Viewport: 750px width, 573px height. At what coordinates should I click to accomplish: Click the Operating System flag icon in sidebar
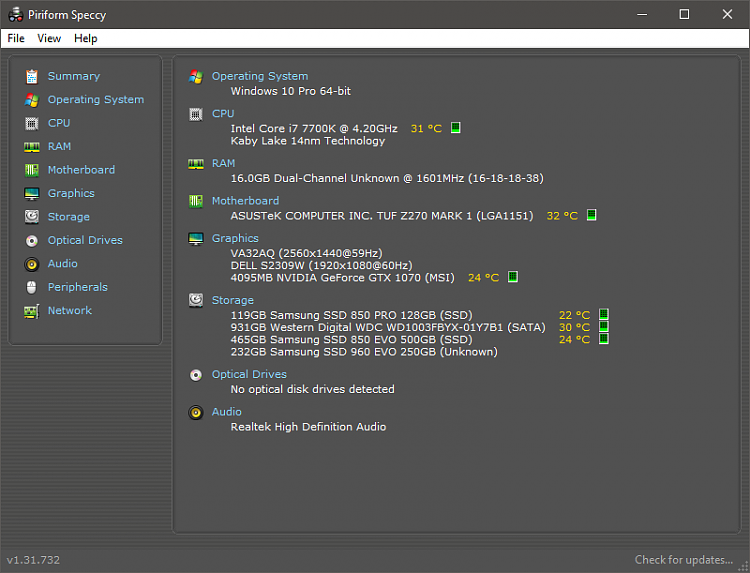click(x=32, y=100)
